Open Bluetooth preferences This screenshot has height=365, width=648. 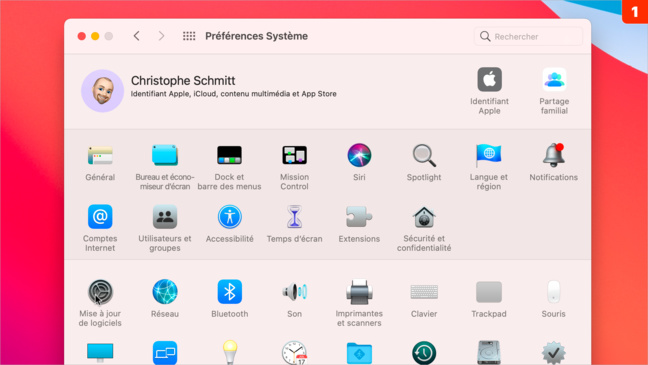click(x=229, y=292)
